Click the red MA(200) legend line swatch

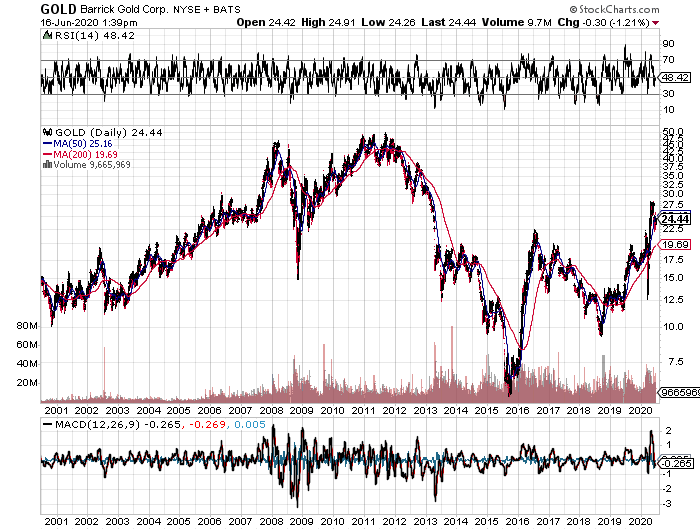coord(48,154)
